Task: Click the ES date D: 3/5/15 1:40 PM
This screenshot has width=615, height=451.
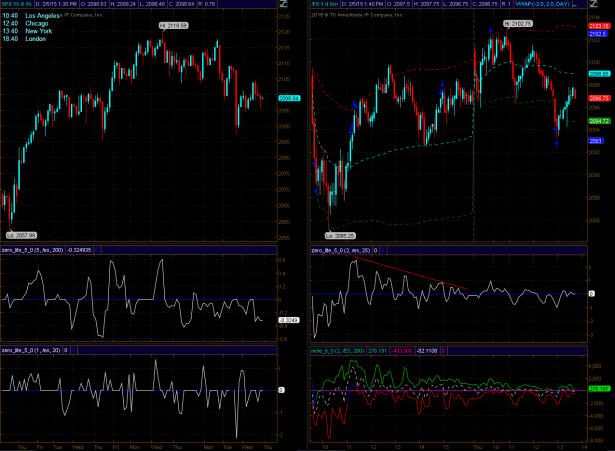Action: coord(362,4)
